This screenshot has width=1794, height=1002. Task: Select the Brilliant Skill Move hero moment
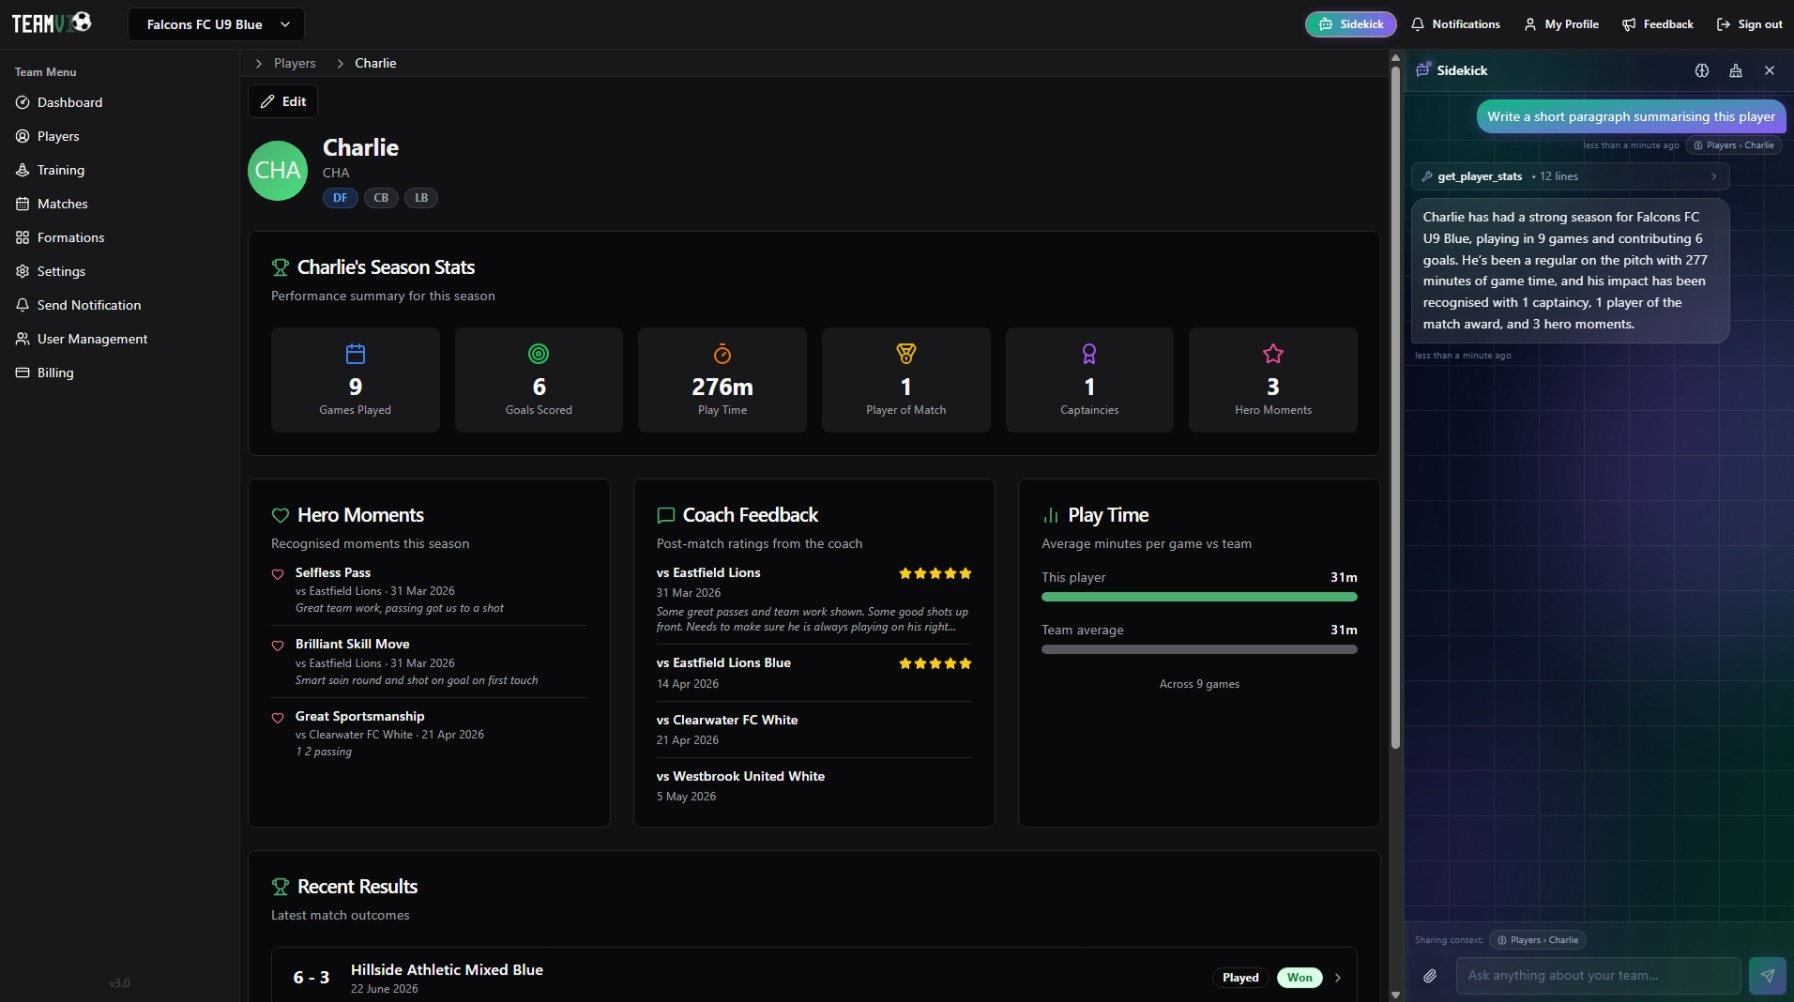429,662
